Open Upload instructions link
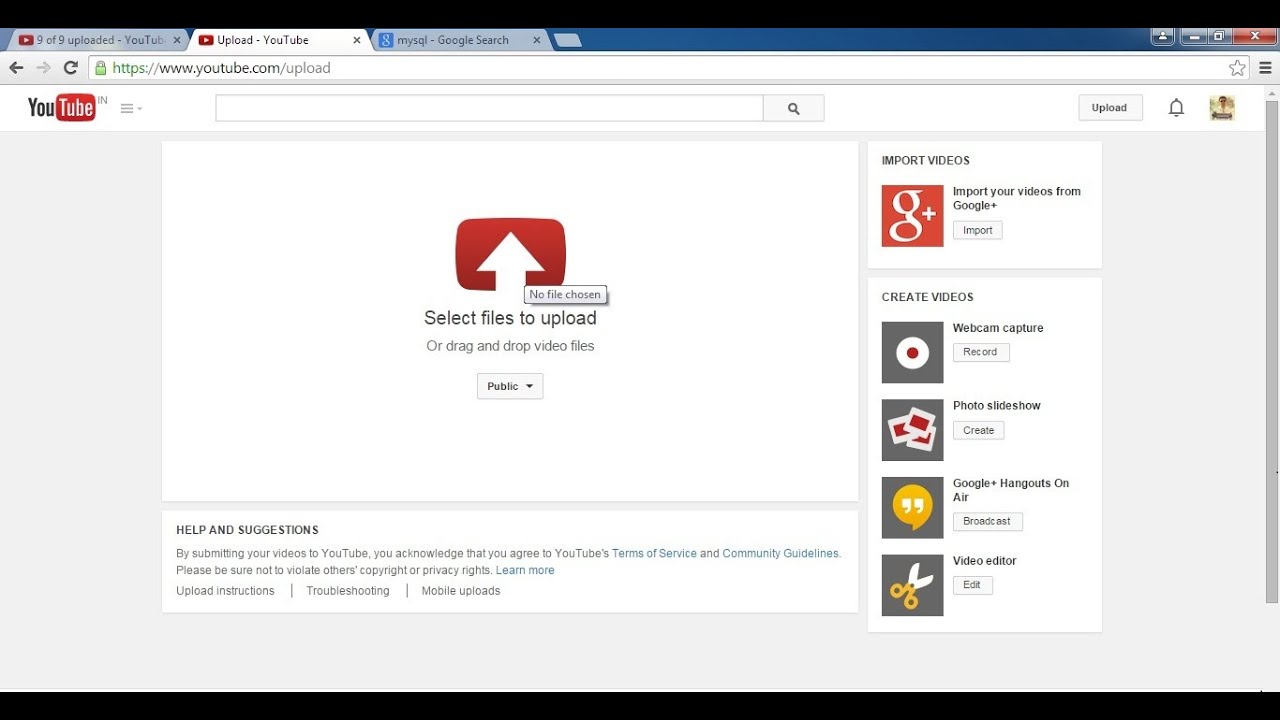Viewport: 1280px width, 720px height. (225, 591)
